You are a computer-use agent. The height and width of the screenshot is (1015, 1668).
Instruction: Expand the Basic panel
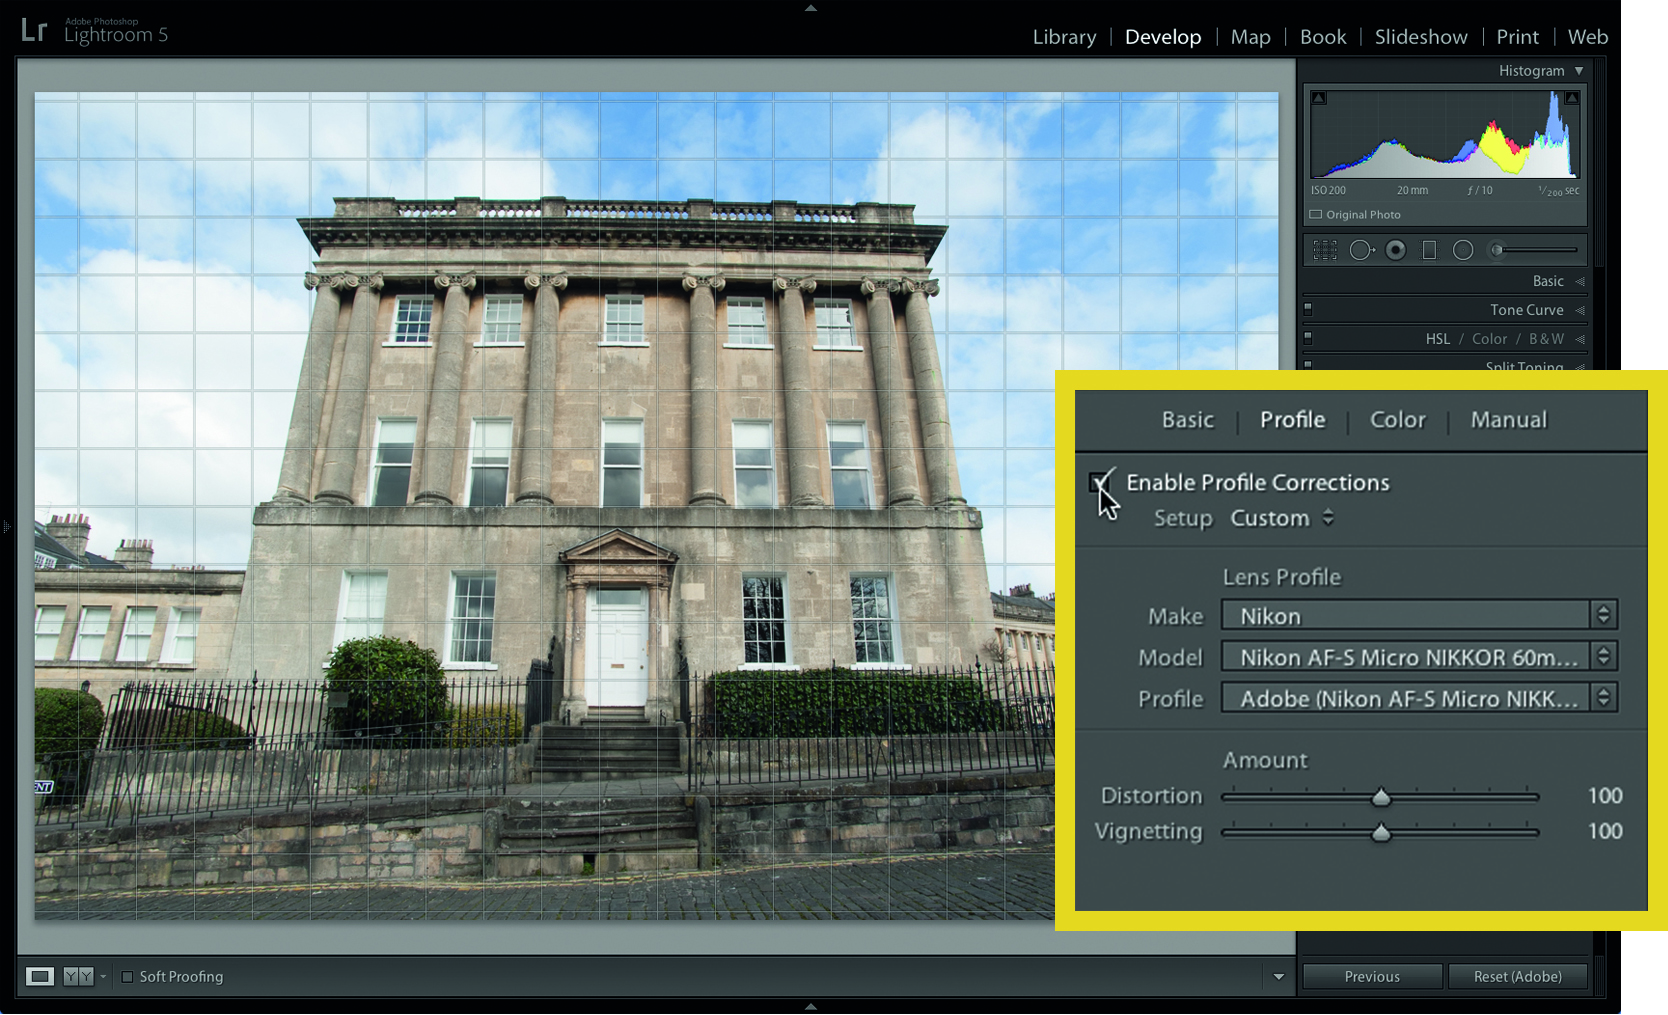click(1580, 282)
